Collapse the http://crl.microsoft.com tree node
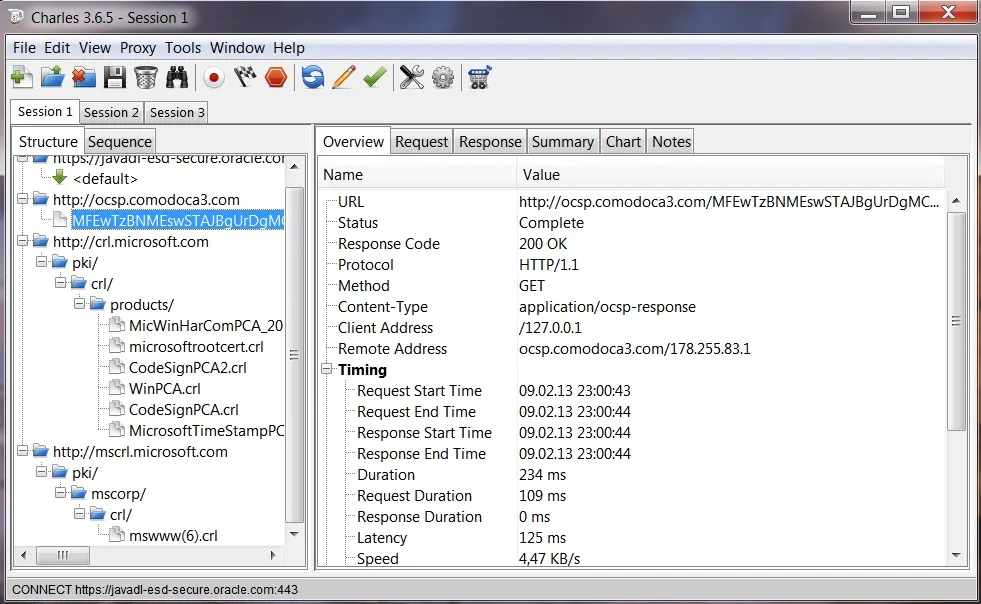981x604 pixels. [23, 242]
